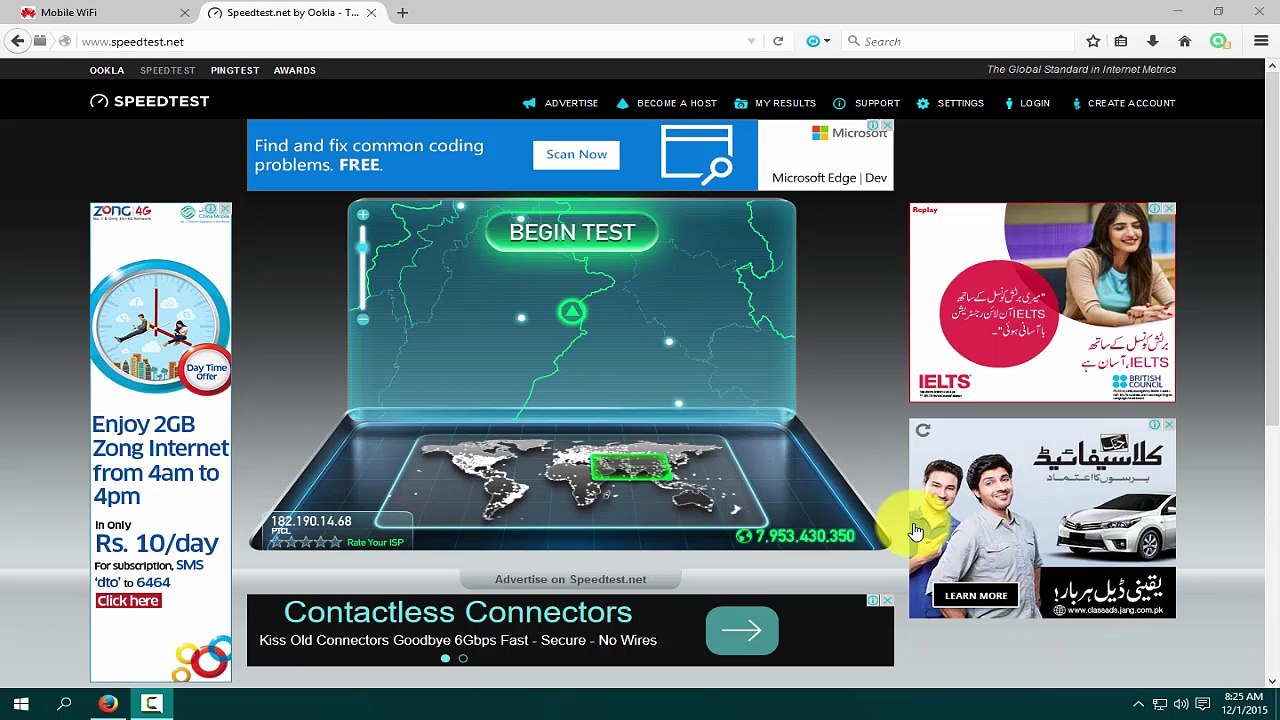Select the green triangle recommended server marker
This screenshot has width=1280, height=720.
click(571, 312)
